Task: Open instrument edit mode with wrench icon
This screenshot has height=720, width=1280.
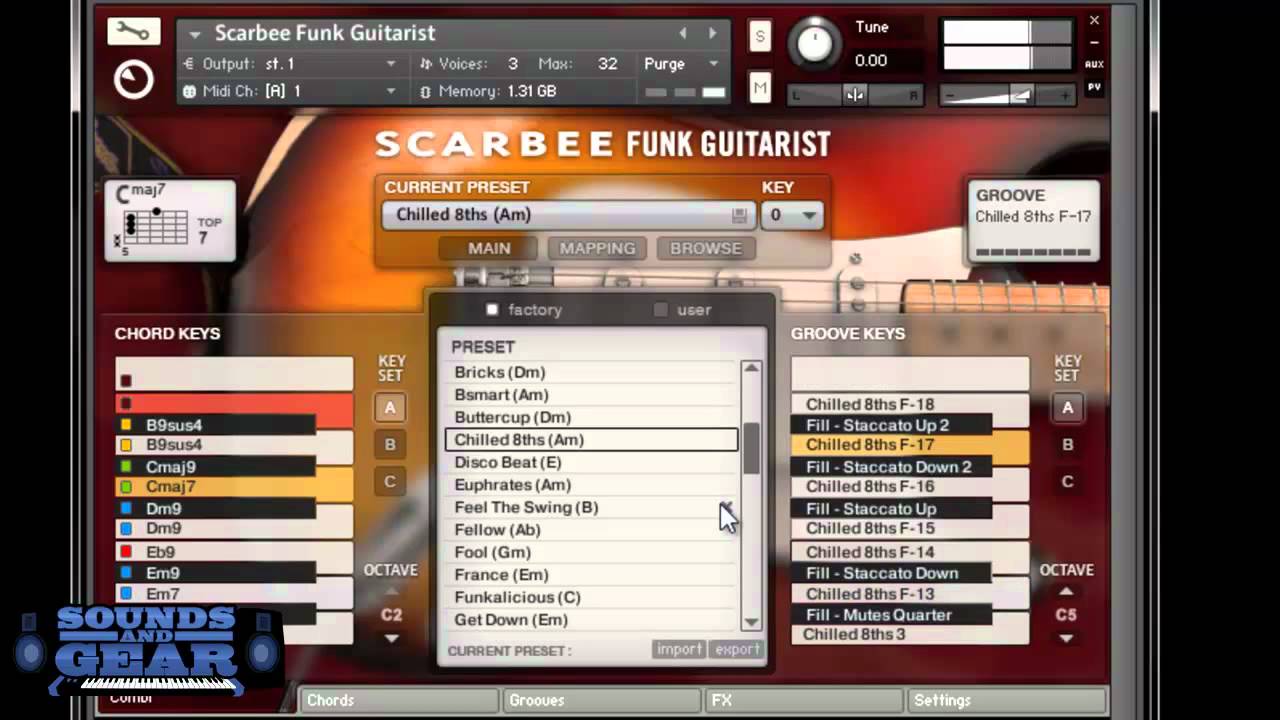Action: click(x=134, y=32)
